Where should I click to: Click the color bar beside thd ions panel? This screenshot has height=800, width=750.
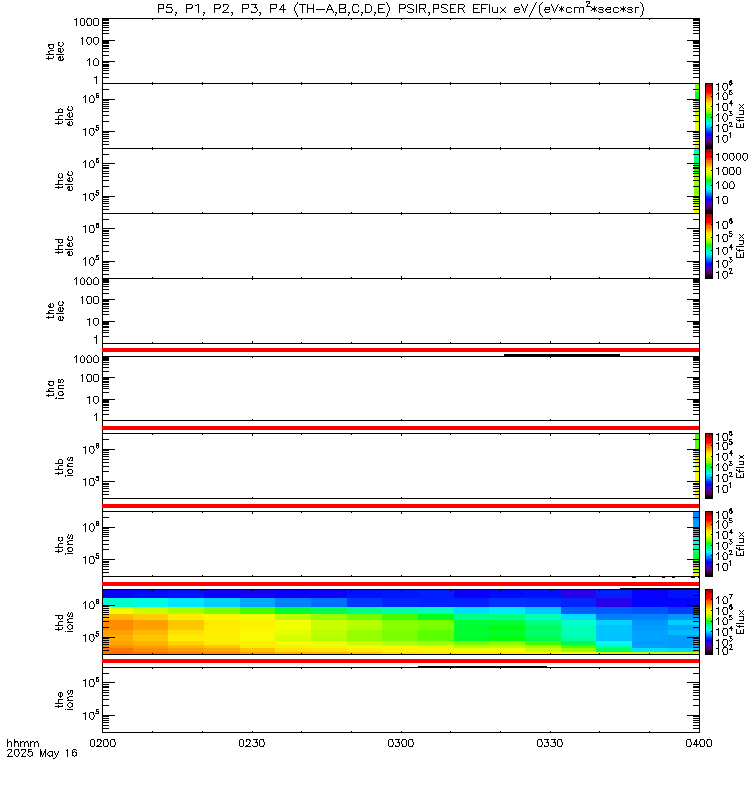[709, 621]
